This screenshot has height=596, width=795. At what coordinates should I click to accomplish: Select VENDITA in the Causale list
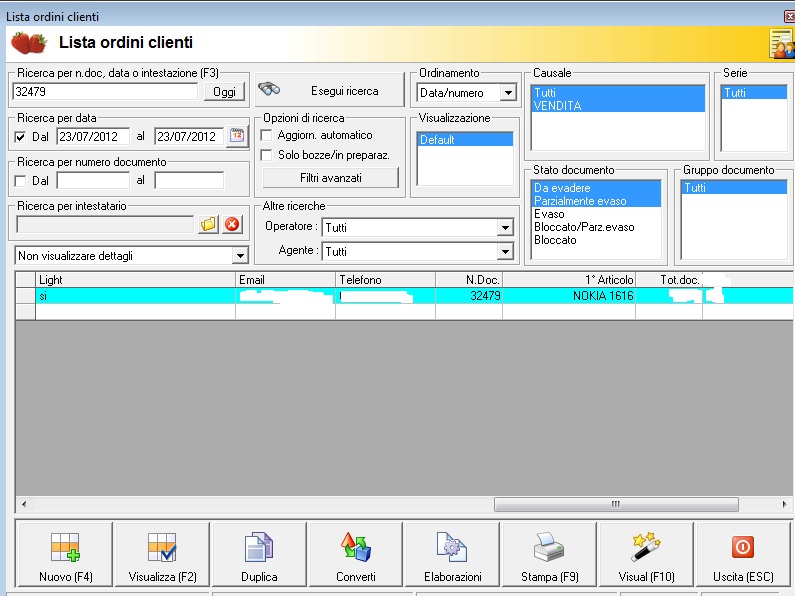point(618,105)
